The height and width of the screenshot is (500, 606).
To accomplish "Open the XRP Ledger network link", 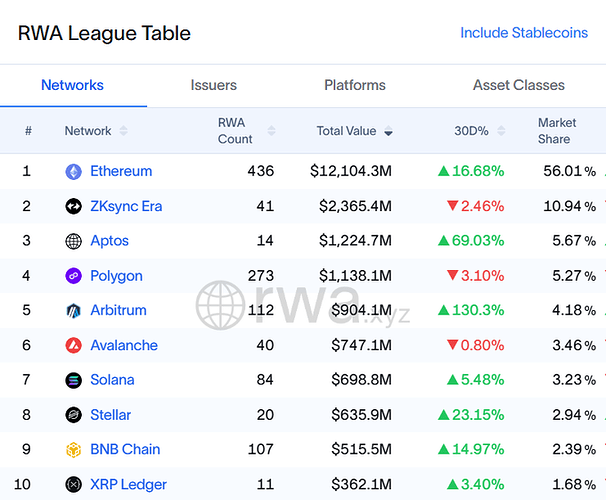I will pos(128,485).
